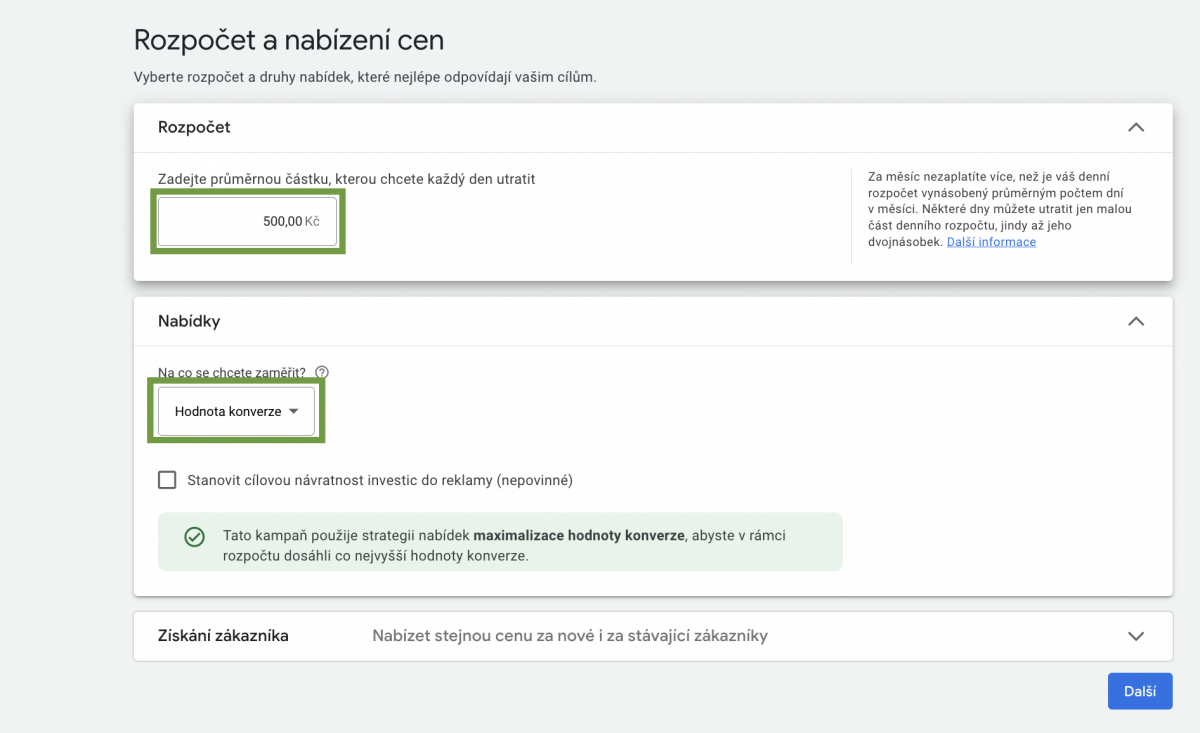Click the 'Stanovit cílovou návratnost investic' checkbox label
Viewport: 1200px width, 733px height.
(379, 480)
